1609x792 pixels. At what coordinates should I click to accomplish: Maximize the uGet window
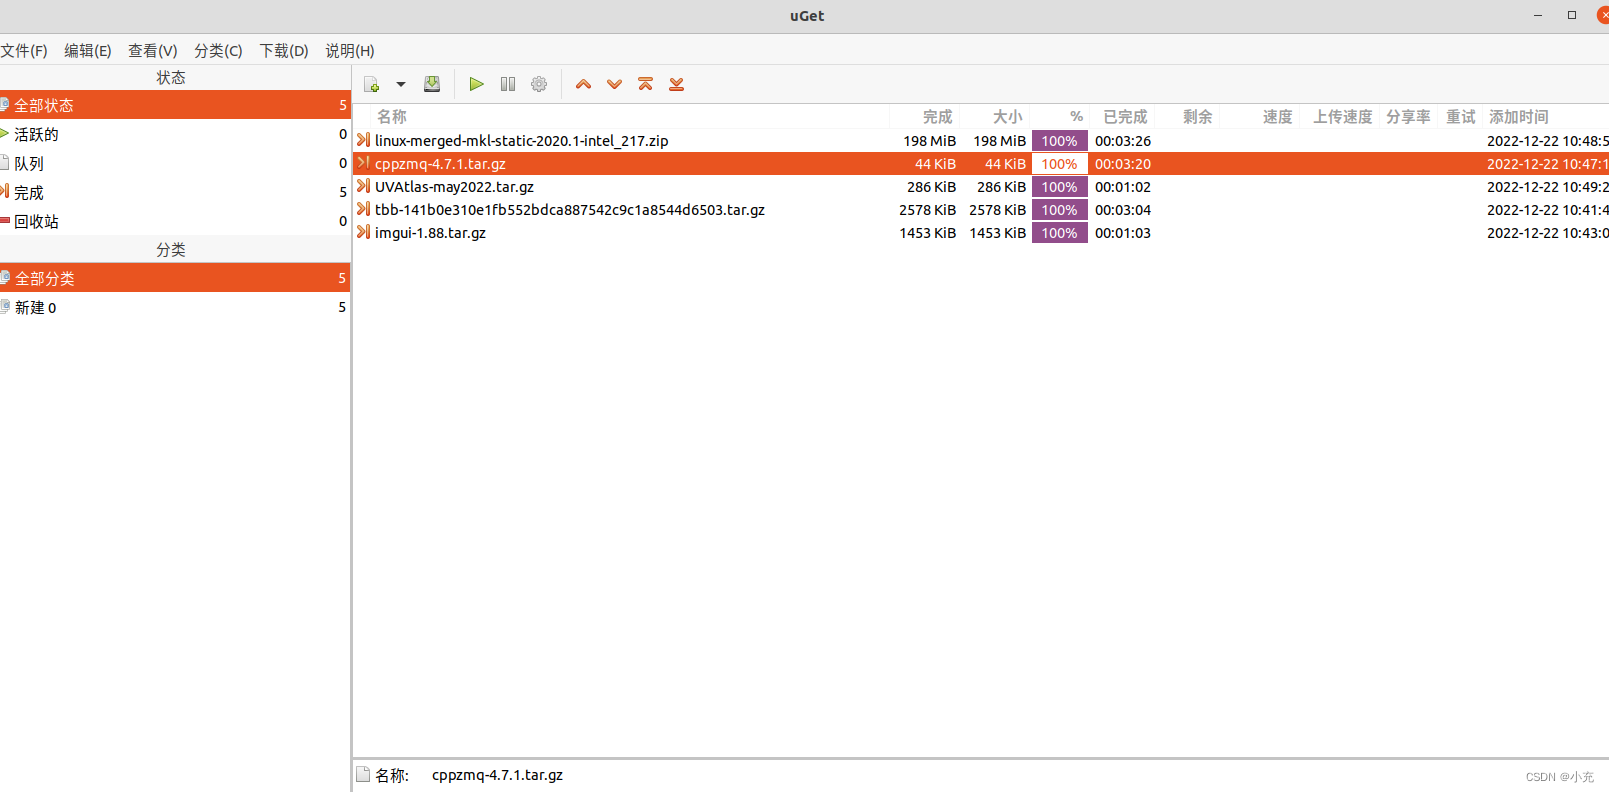click(x=1572, y=15)
